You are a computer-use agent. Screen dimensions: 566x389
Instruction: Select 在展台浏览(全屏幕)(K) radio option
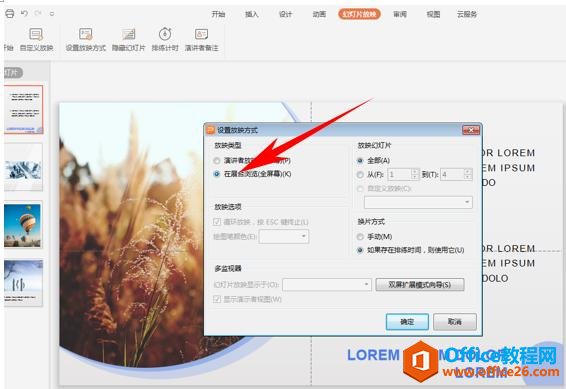(217, 174)
